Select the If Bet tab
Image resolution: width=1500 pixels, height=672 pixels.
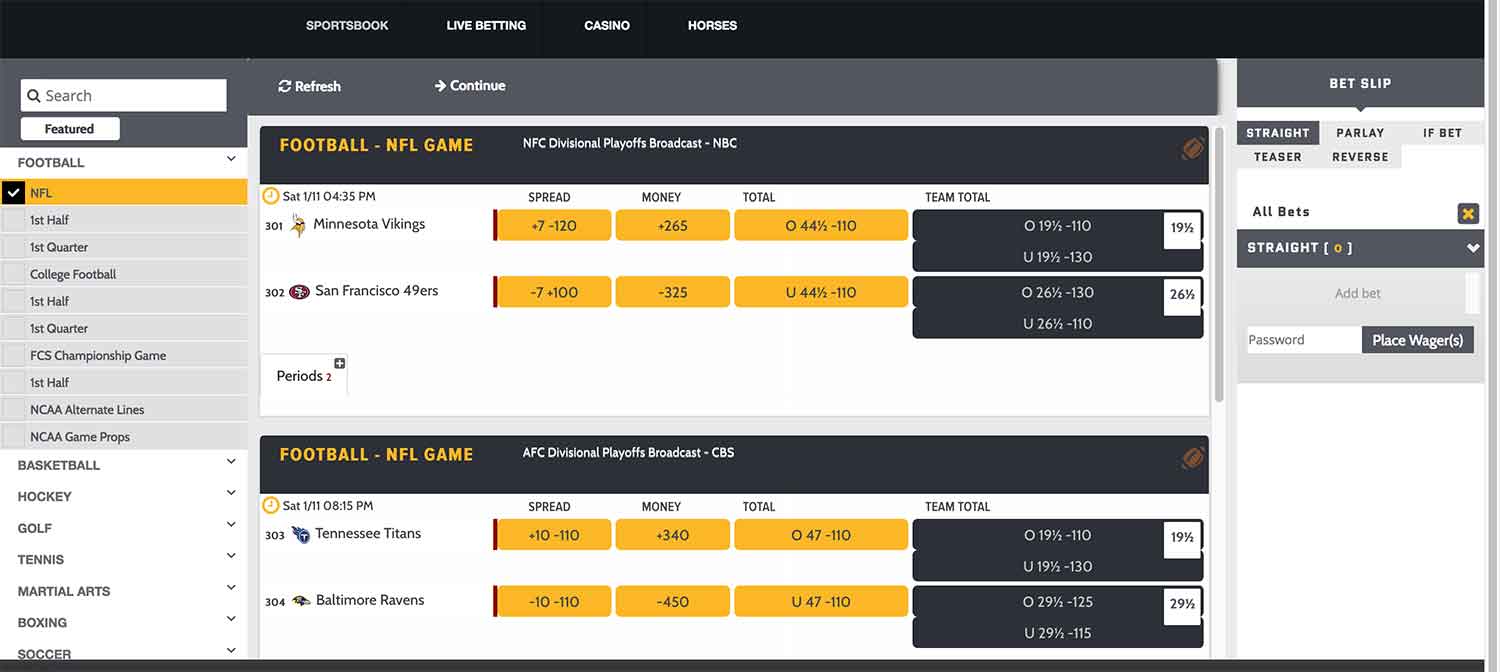(1442, 133)
